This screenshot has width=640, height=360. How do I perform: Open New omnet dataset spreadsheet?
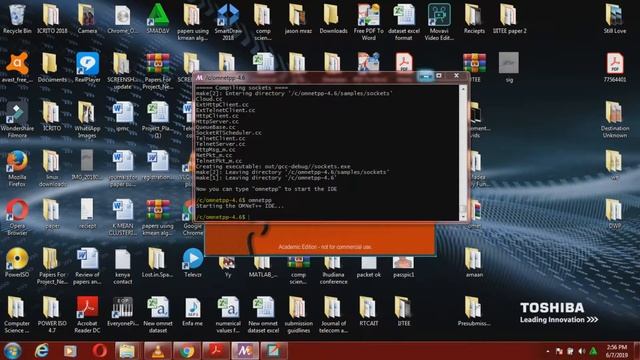[x=158, y=315]
